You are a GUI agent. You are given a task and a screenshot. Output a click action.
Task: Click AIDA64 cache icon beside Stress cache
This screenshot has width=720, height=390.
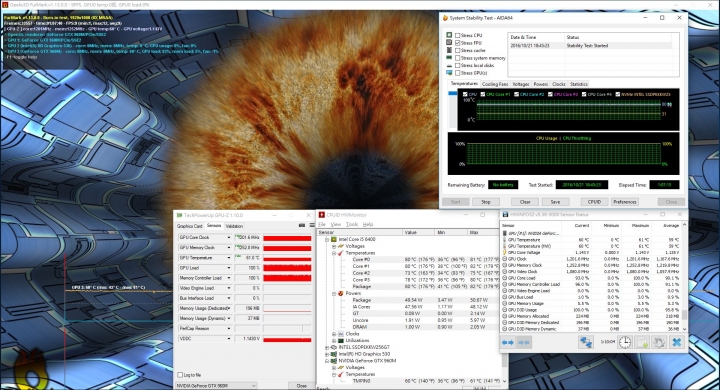449,50
